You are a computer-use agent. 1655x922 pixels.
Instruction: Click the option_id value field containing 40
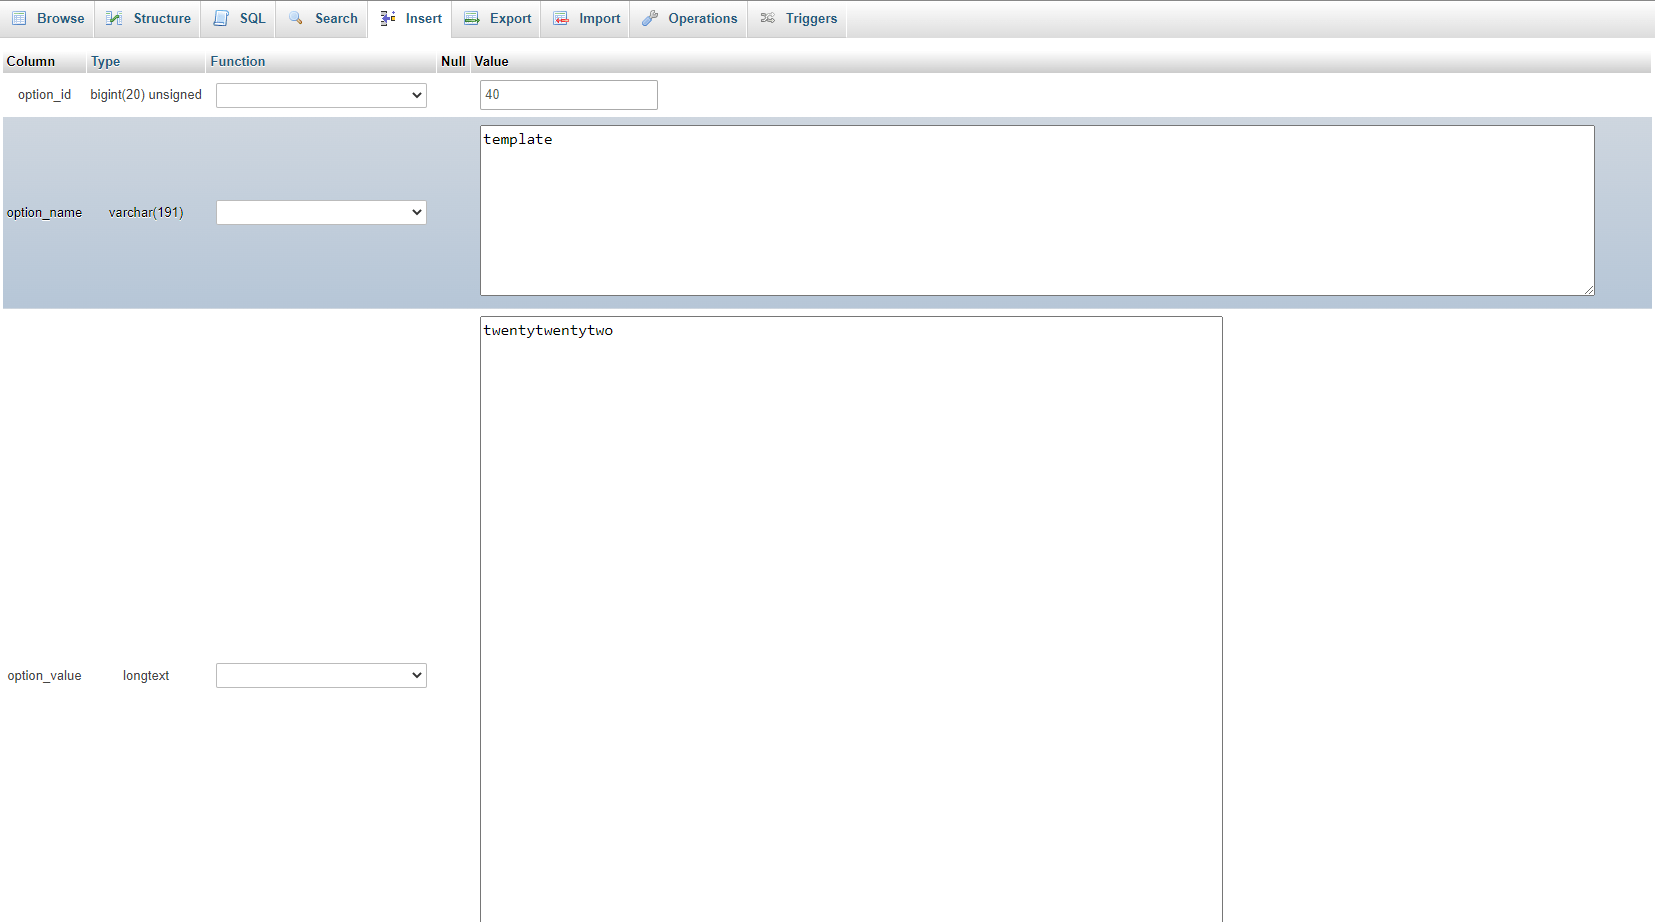point(568,95)
